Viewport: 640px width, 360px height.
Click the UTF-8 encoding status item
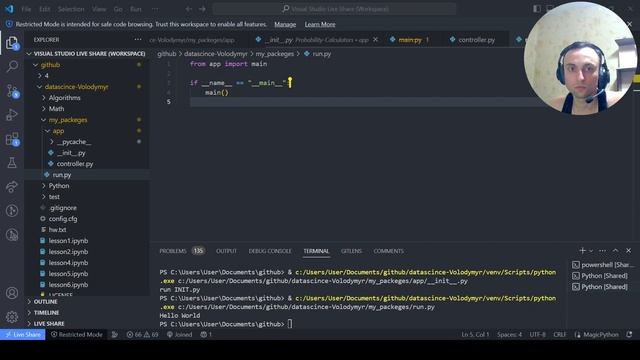coord(537,335)
